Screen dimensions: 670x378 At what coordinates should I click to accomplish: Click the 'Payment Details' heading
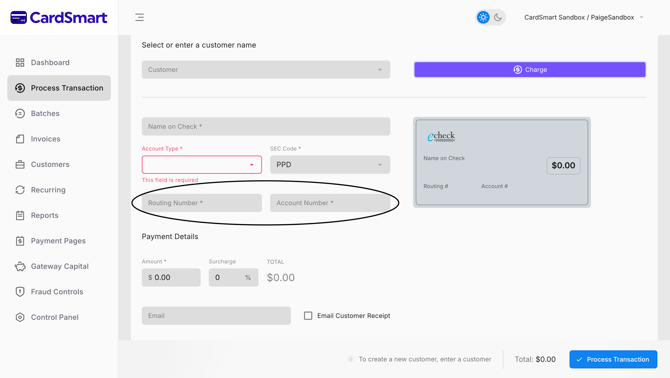[x=170, y=237]
